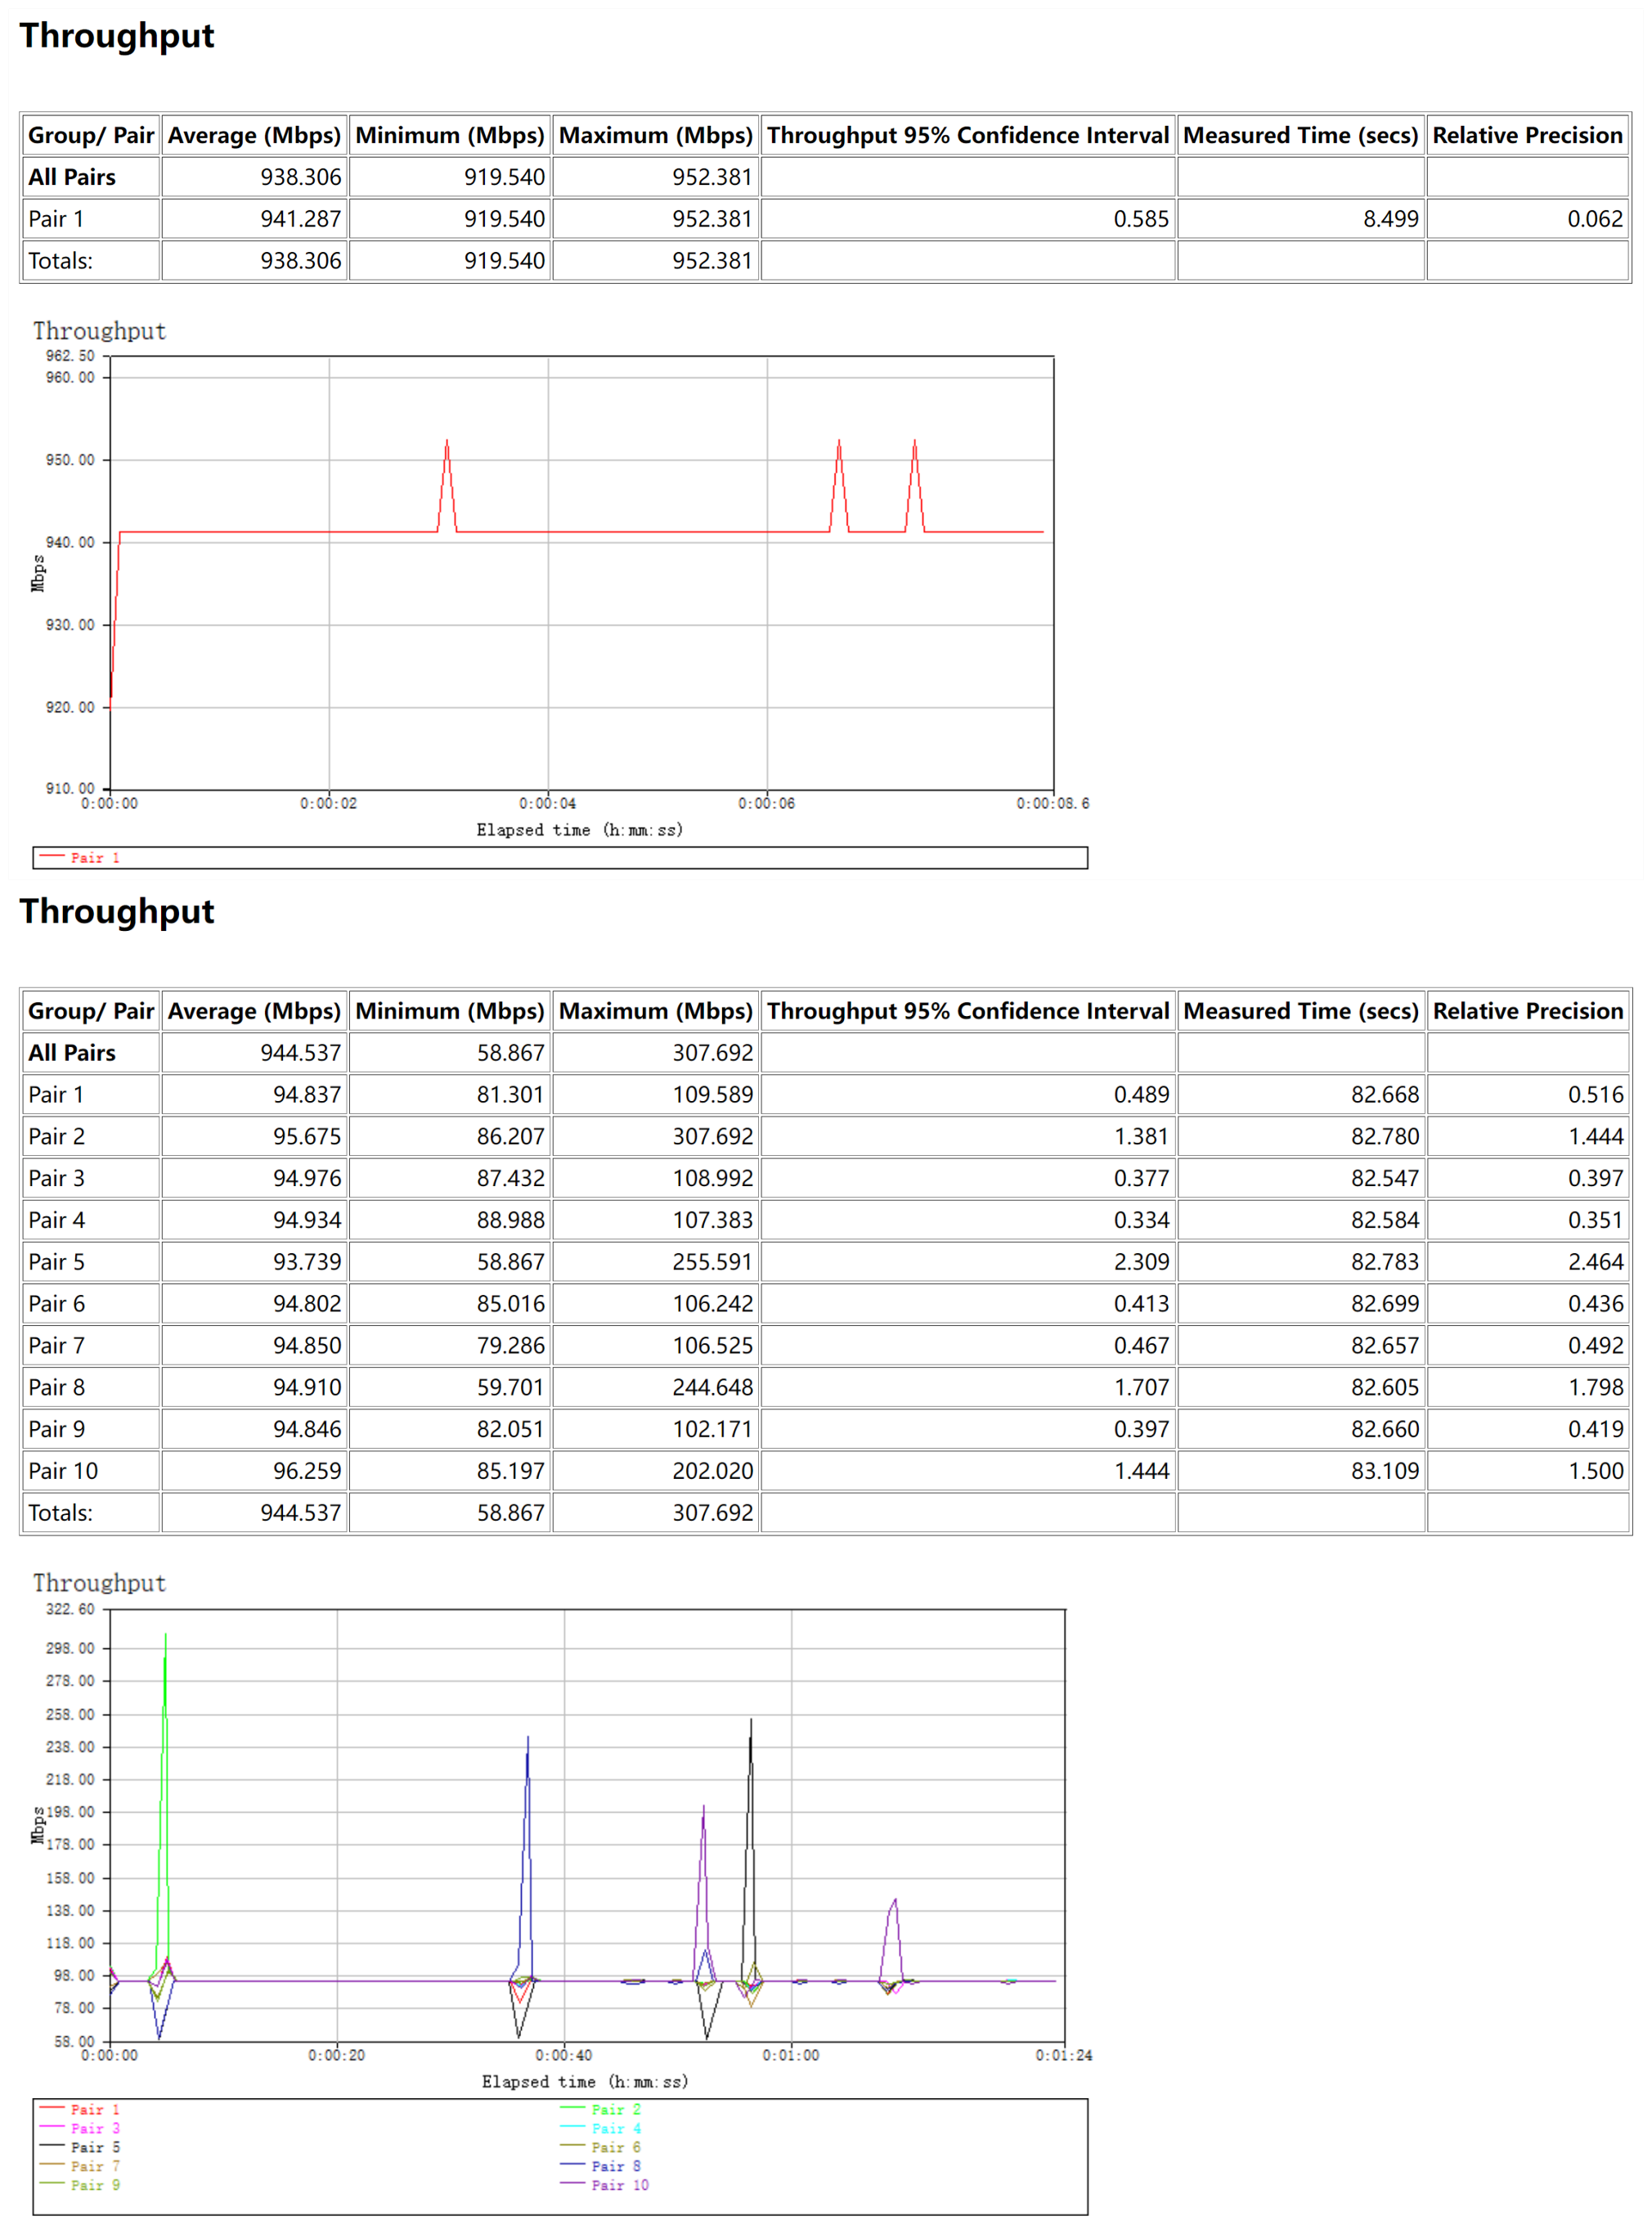The image size is (1652, 2234).
Task: Click the Pair 8 blue legend entry
Action: (x=615, y=2166)
